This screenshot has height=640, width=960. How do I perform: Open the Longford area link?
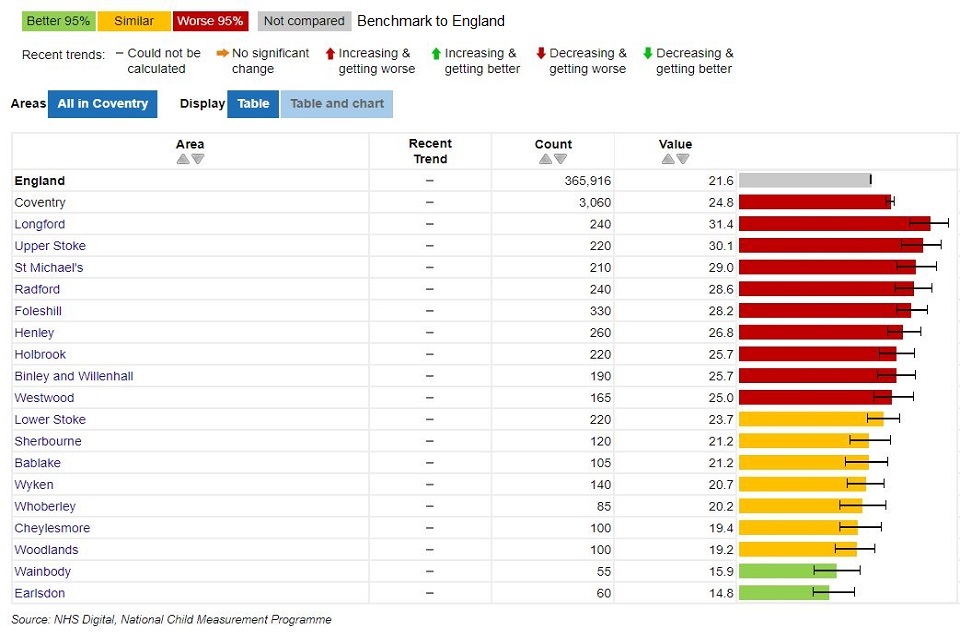pyautogui.click(x=40, y=224)
